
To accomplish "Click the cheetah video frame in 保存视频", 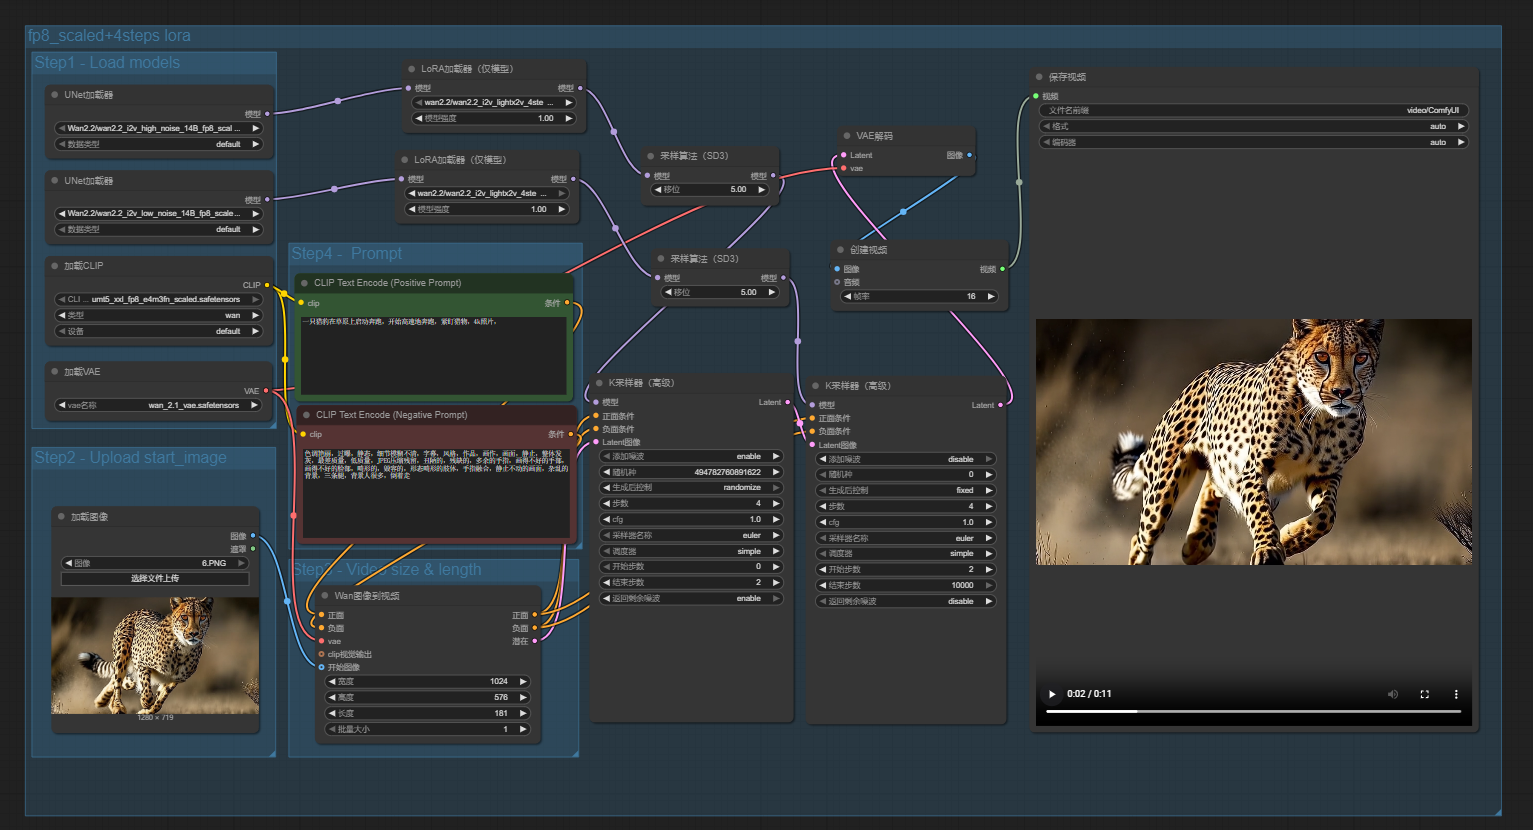I will click(x=1254, y=442).
